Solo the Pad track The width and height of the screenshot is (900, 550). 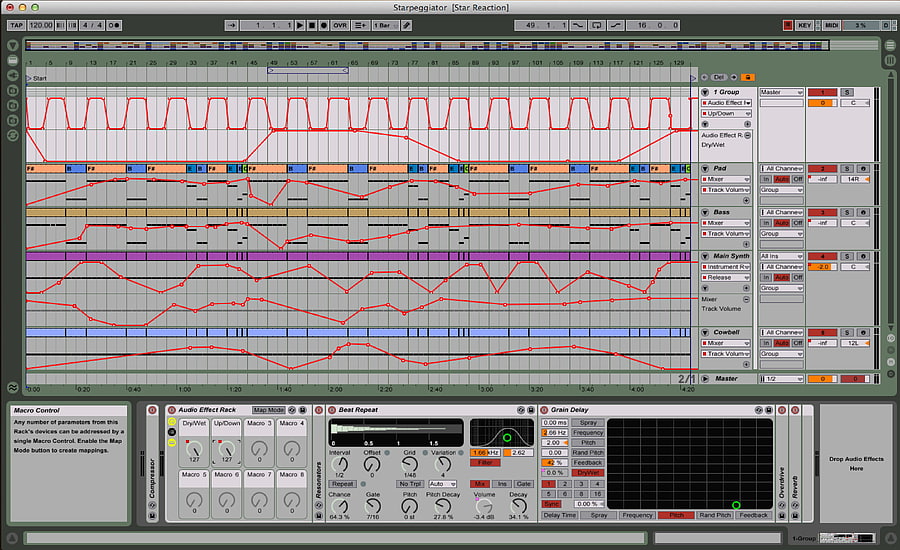coord(847,169)
